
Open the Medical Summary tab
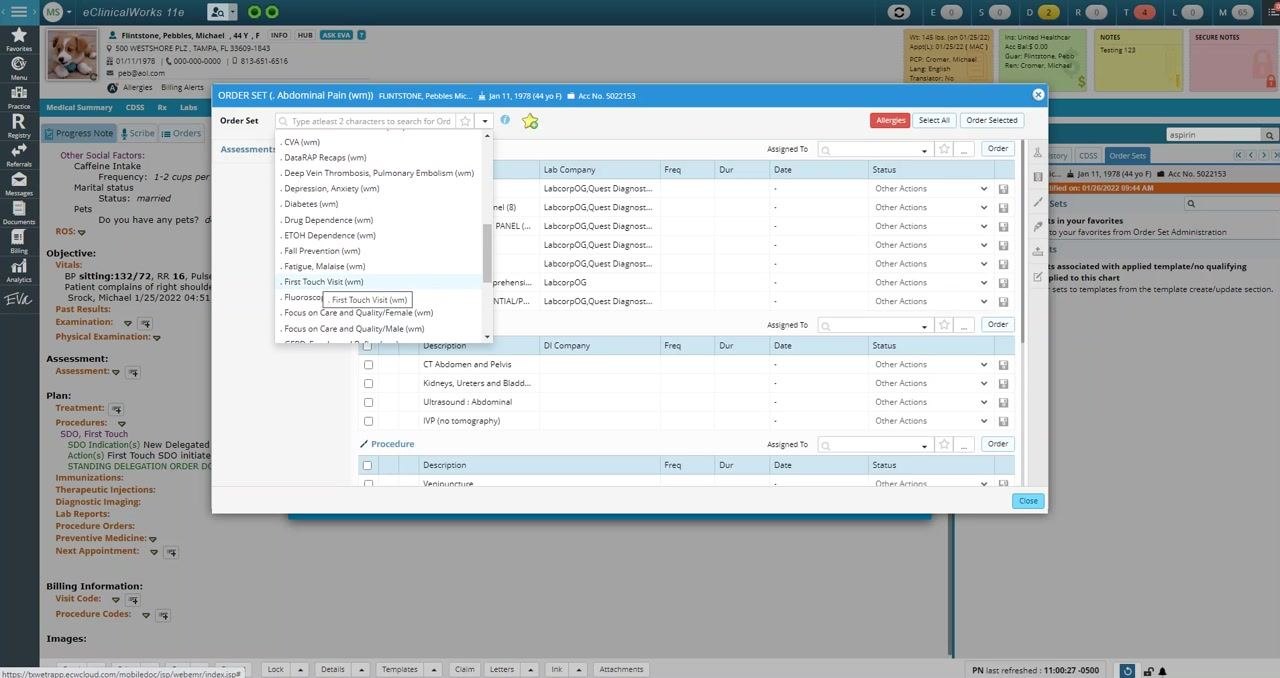(x=79, y=107)
